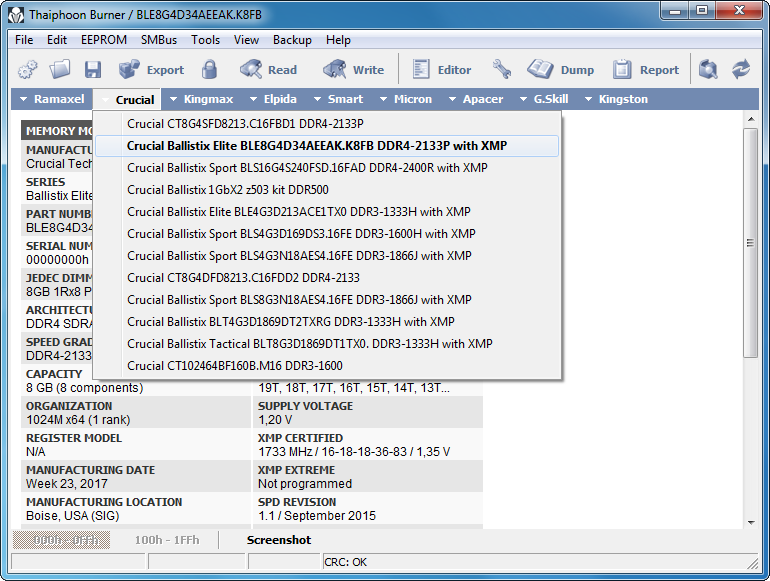Click the Dump open-book icon

point(540,69)
